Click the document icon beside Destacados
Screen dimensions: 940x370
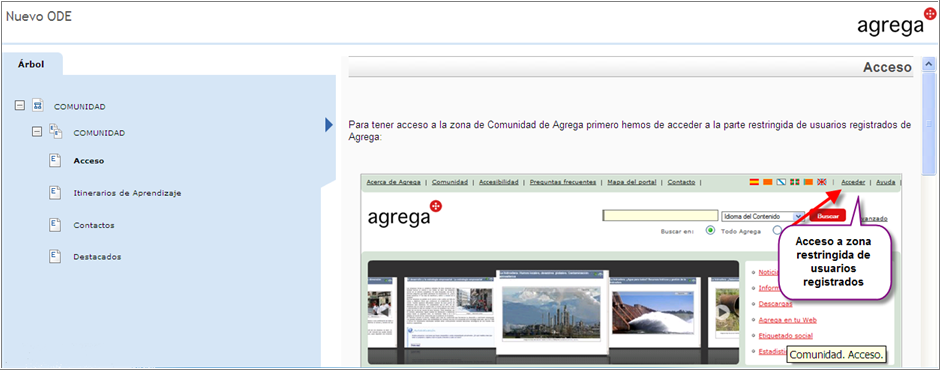[x=55, y=256]
